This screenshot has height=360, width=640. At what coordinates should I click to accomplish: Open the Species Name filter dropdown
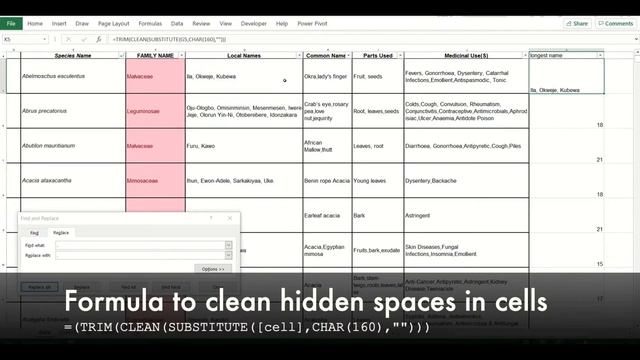(x=121, y=55)
